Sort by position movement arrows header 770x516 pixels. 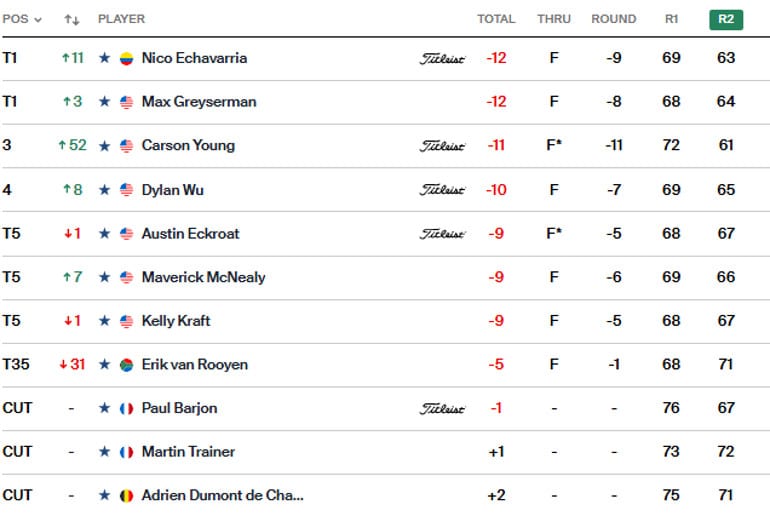pyautogui.click(x=72, y=20)
